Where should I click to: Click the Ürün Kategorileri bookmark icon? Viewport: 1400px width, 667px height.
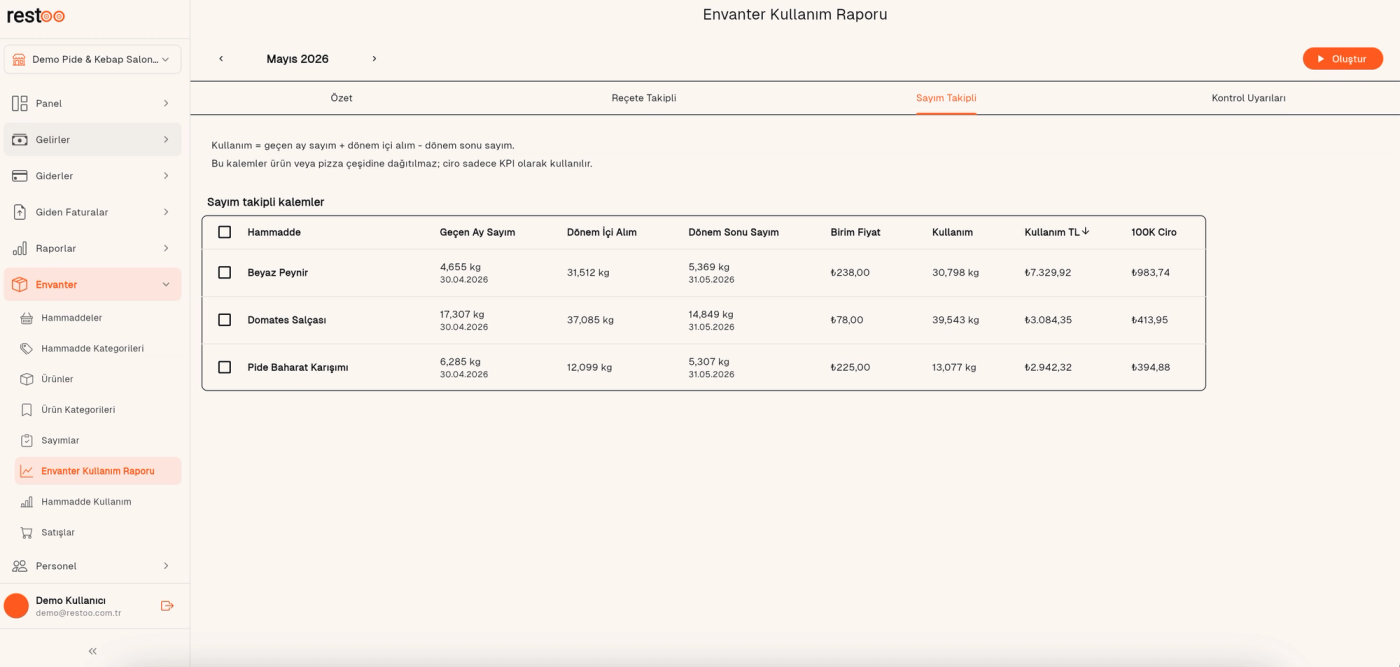tap(27, 410)
